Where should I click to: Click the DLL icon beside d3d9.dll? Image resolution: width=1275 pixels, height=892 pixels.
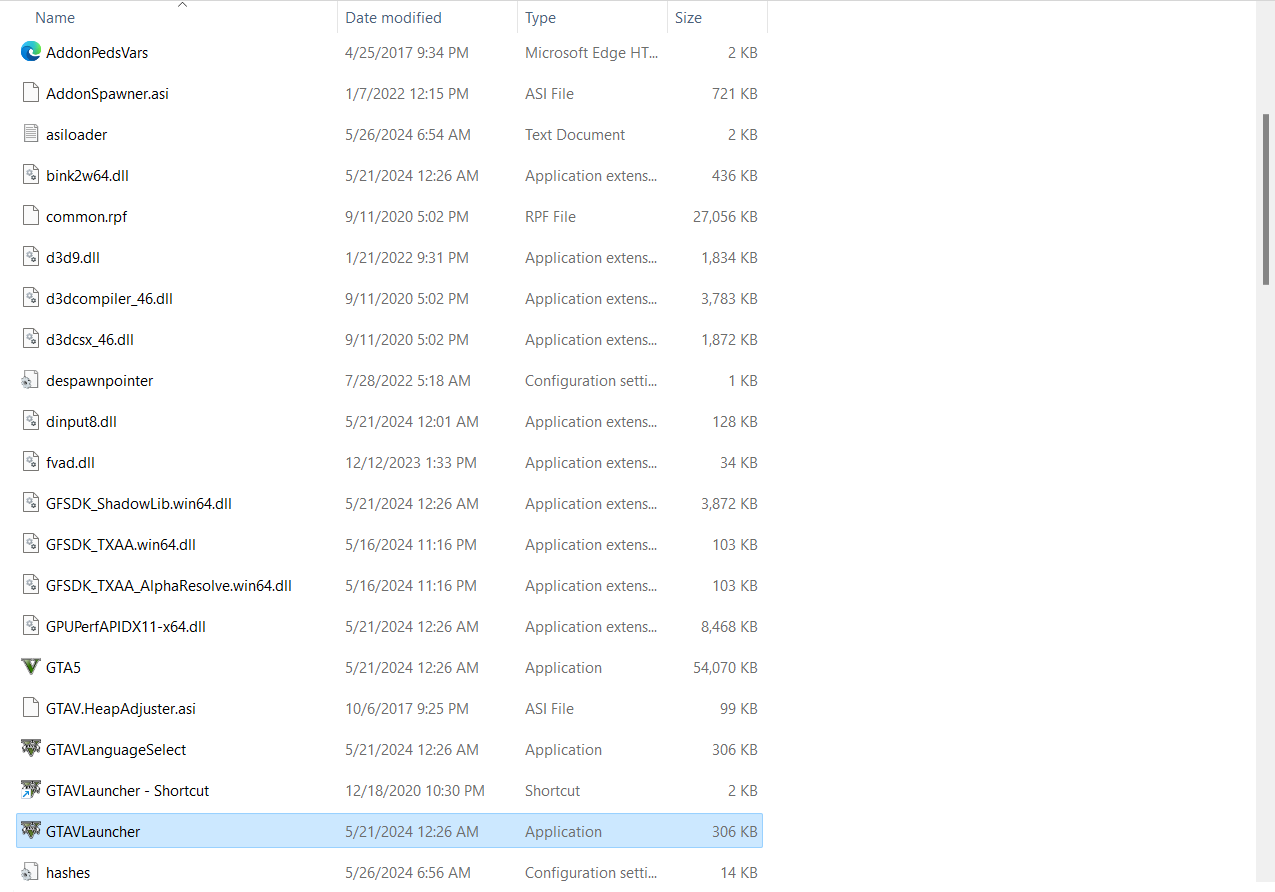pos(31,257)
